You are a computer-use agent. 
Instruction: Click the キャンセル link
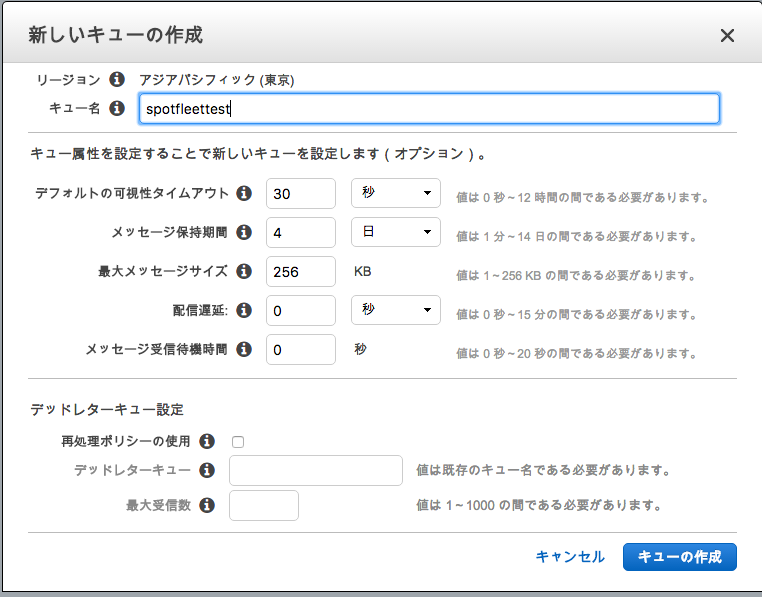pyautogui.click(x=570, y=557)
